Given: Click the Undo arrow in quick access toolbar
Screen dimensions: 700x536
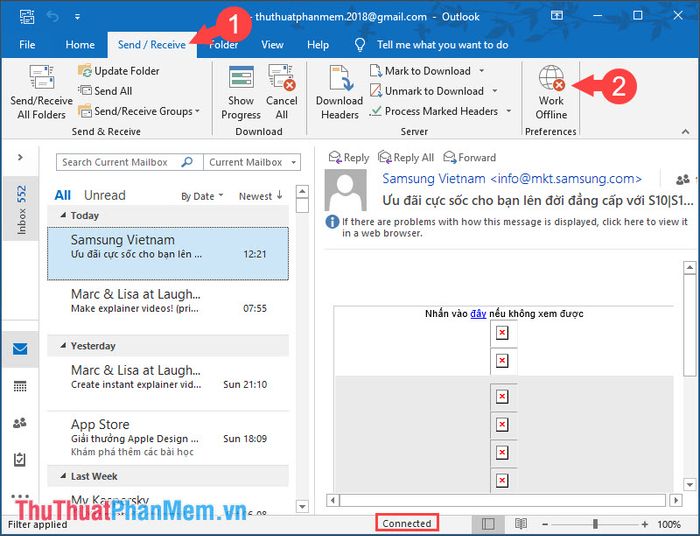Looking at the screenshot, I should pyautogui.click(x=53, y=17).
